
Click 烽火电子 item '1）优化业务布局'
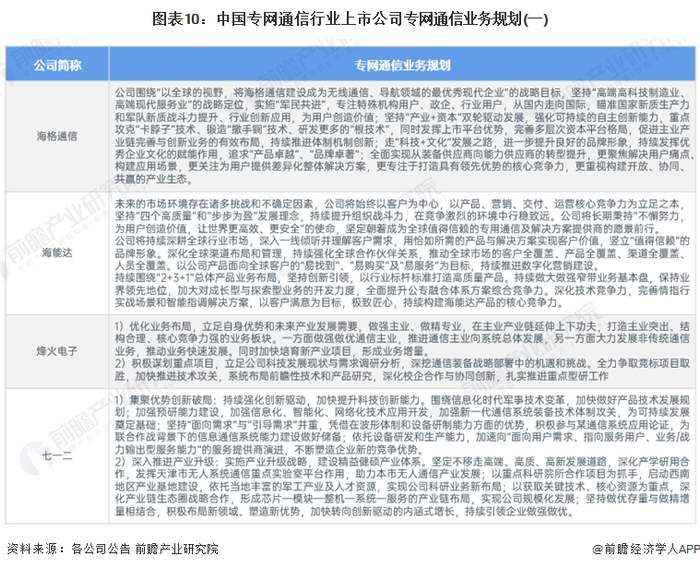point(402,339)
